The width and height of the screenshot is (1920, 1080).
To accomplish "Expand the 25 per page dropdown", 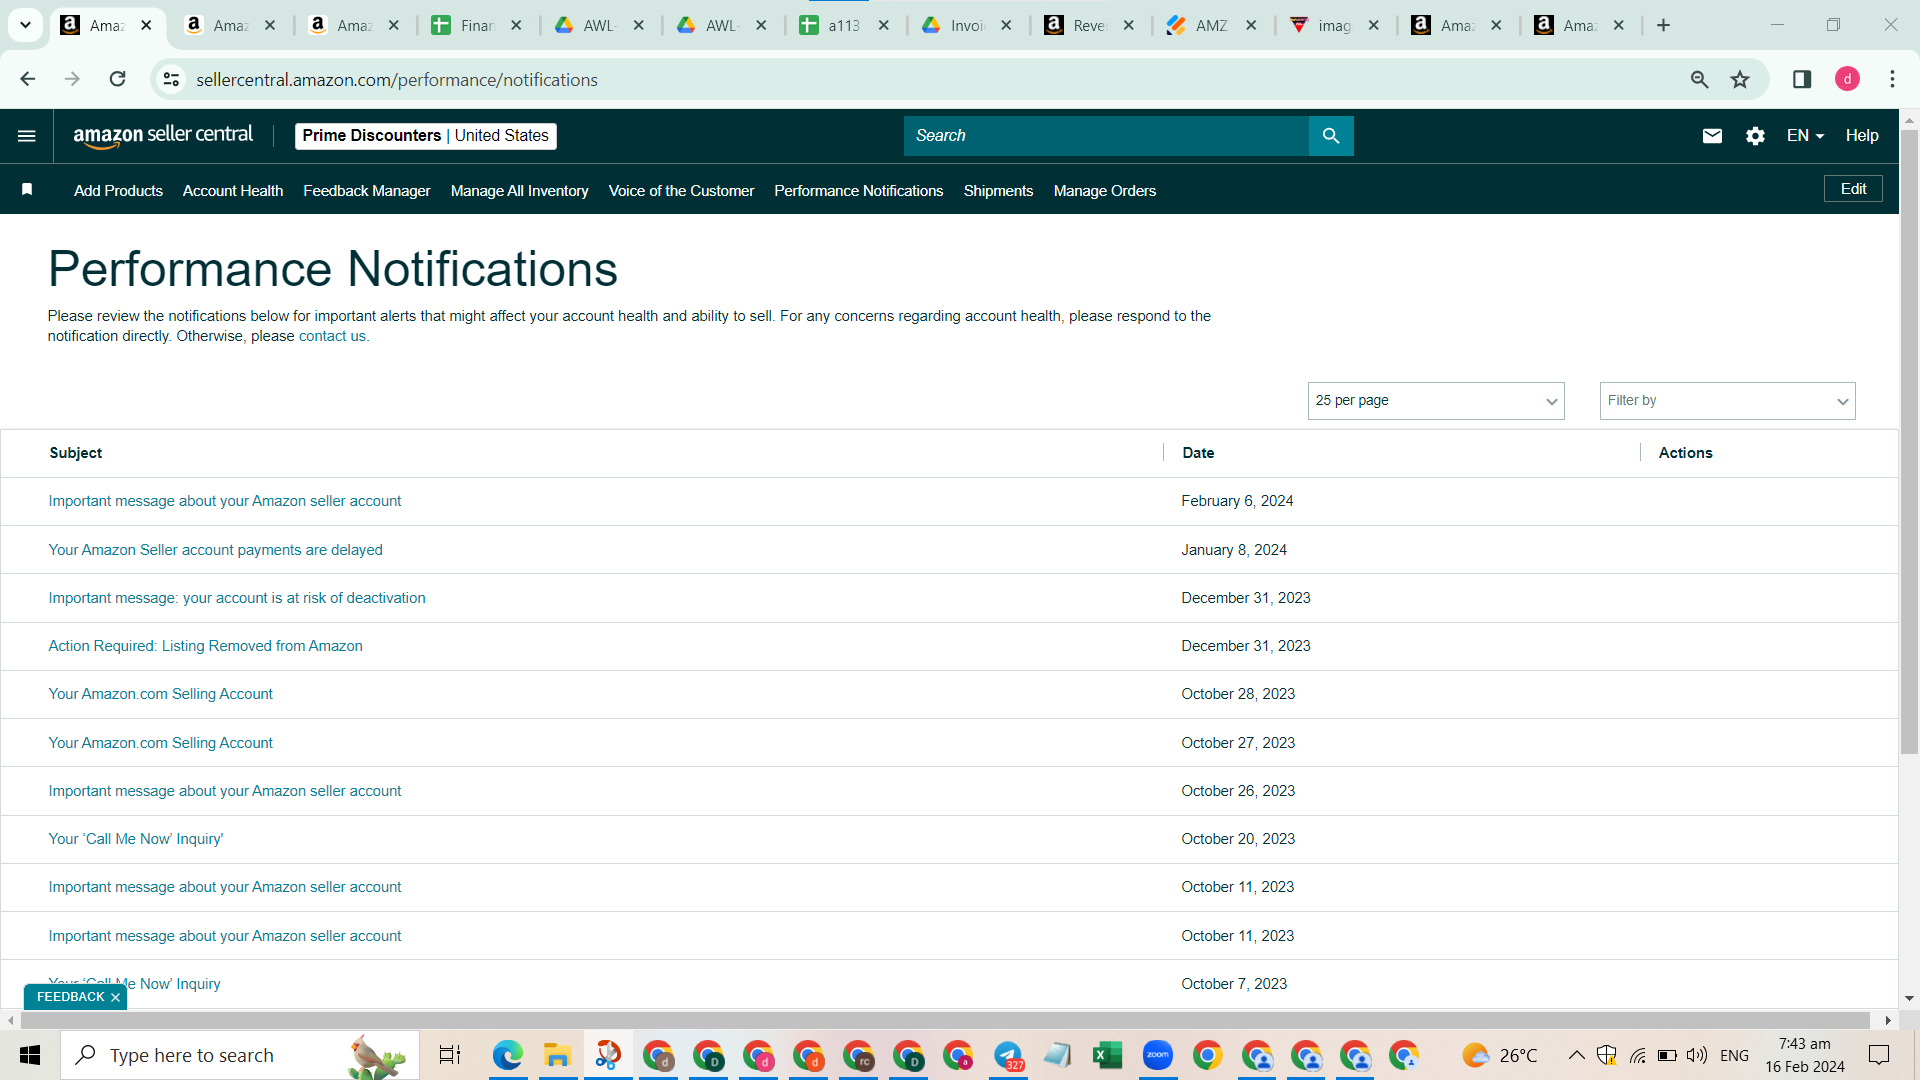I will (1436, 401).
